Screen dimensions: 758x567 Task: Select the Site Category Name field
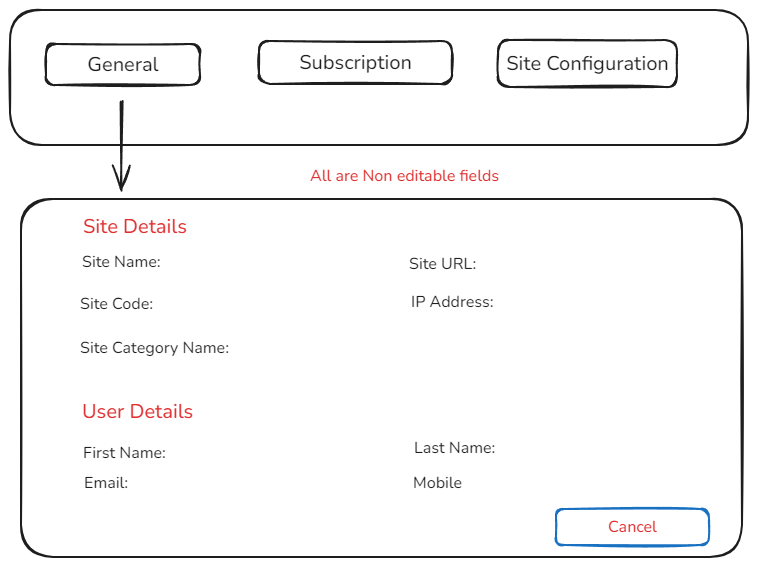coord(154,349)
